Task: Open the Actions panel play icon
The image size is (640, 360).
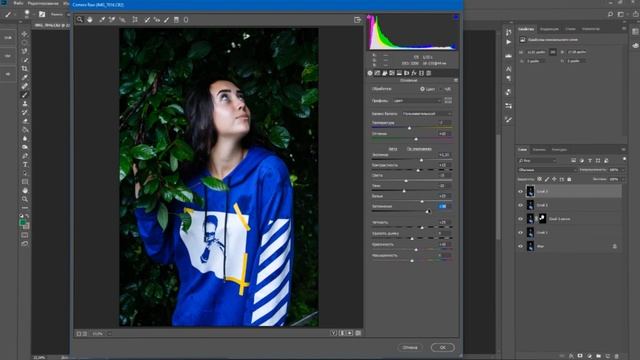Action: coord(509,42)
